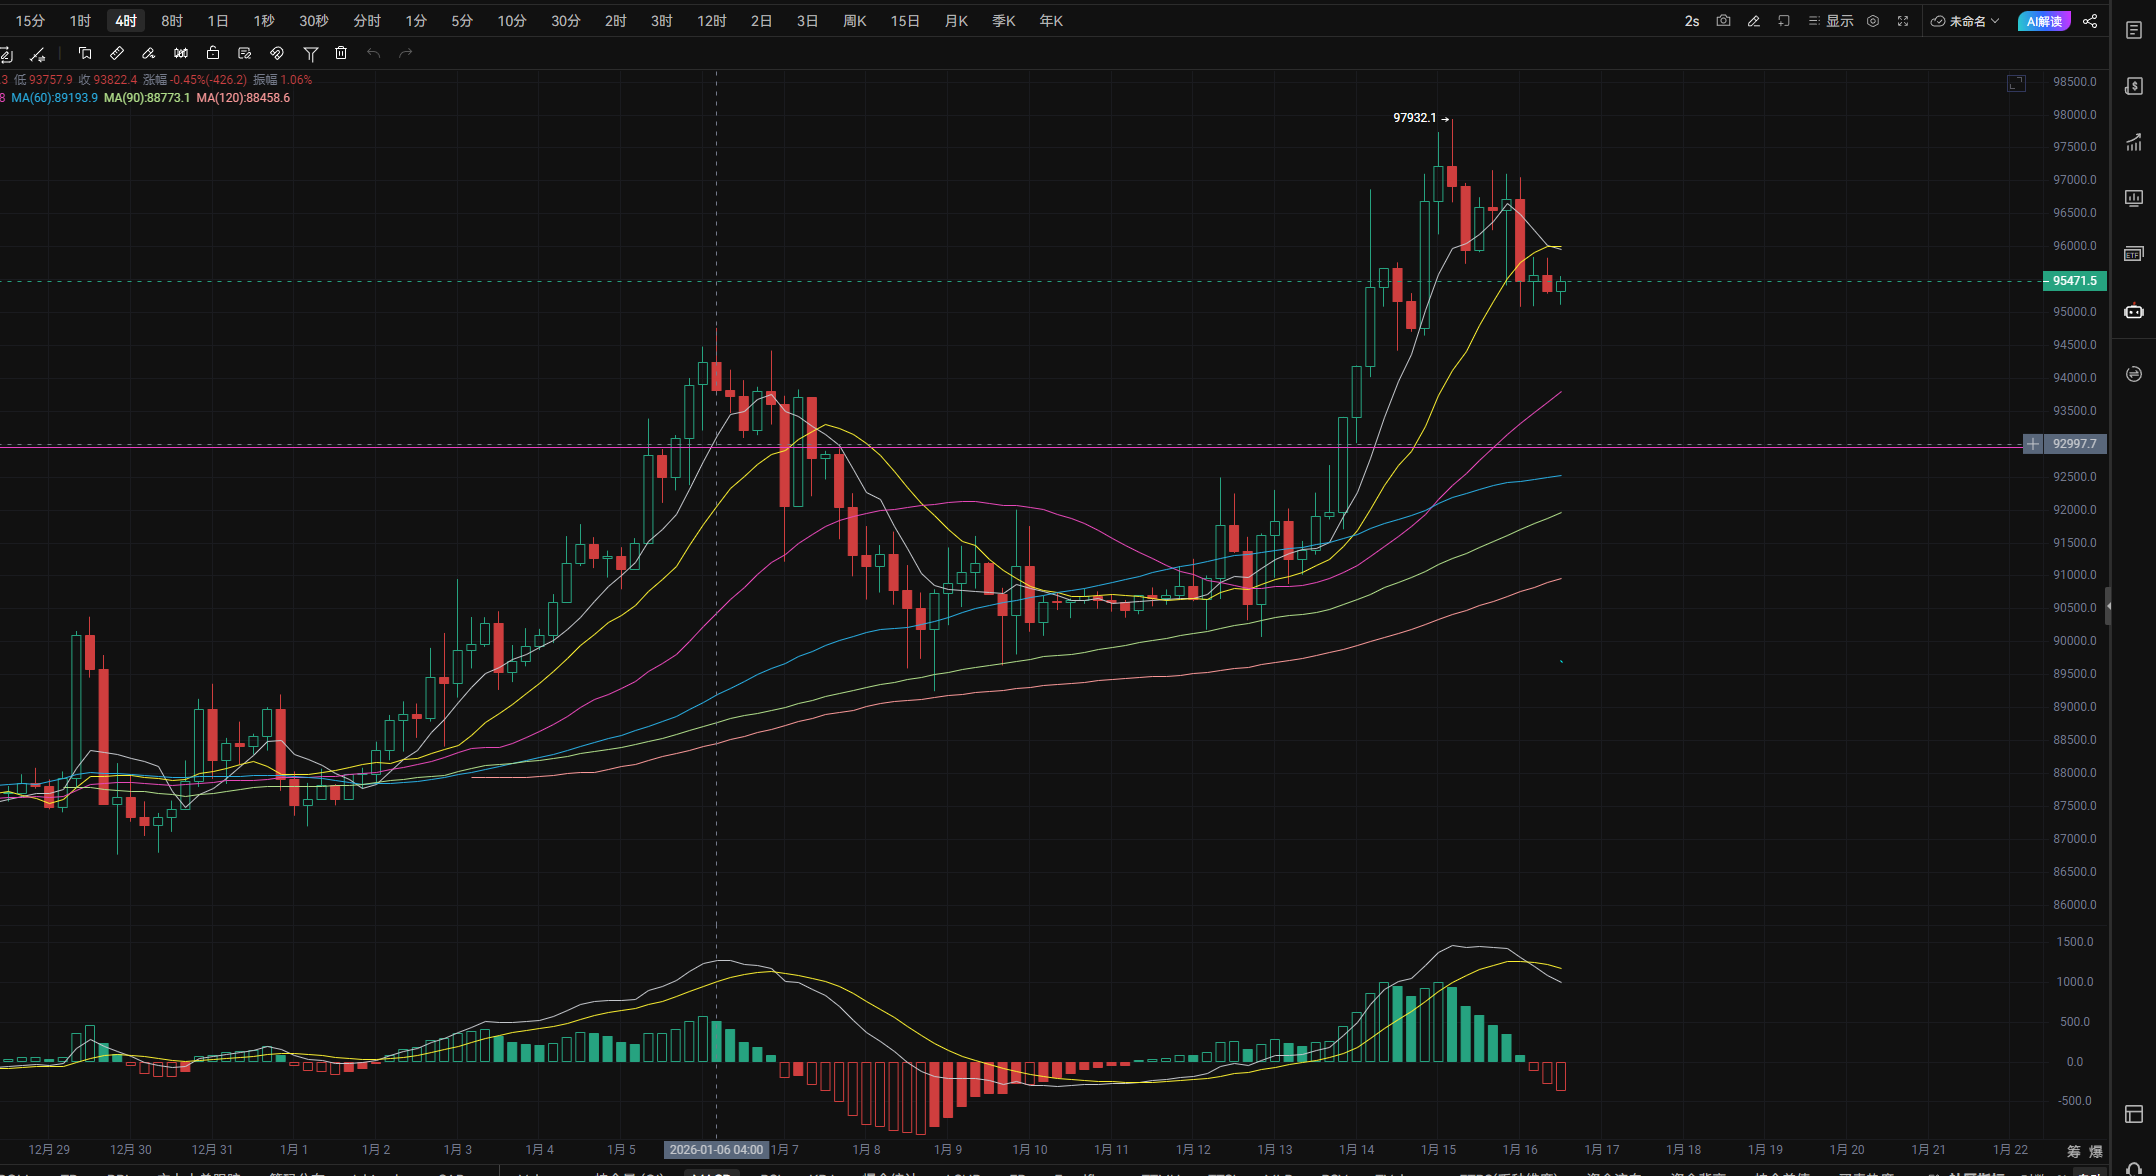Image resolution: width=2156 pixels, height=1176 pixels.
Task: Click the 95471.5 current price label
Action: (x=2074, y=281)
